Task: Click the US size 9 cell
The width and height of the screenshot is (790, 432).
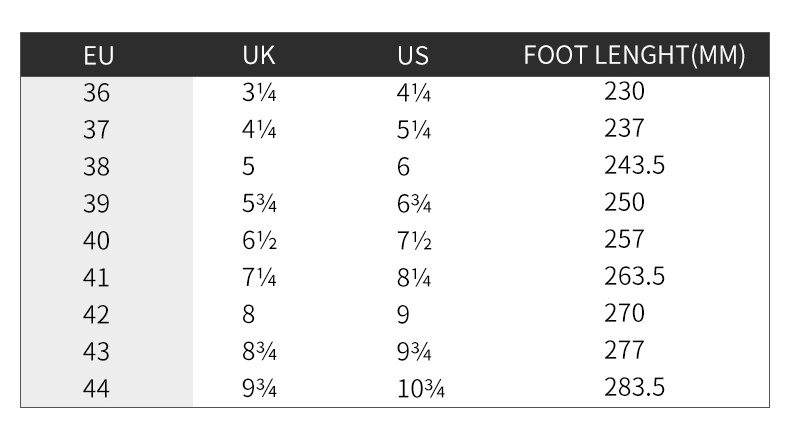Action: click(x=403, y=315)
